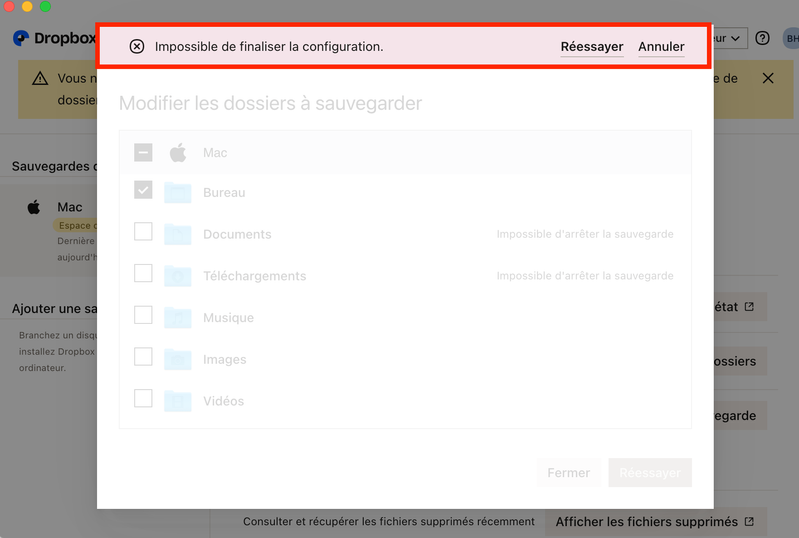Click the 'Documents' folder label
799x538 pixels.
(x=237, y=234)
